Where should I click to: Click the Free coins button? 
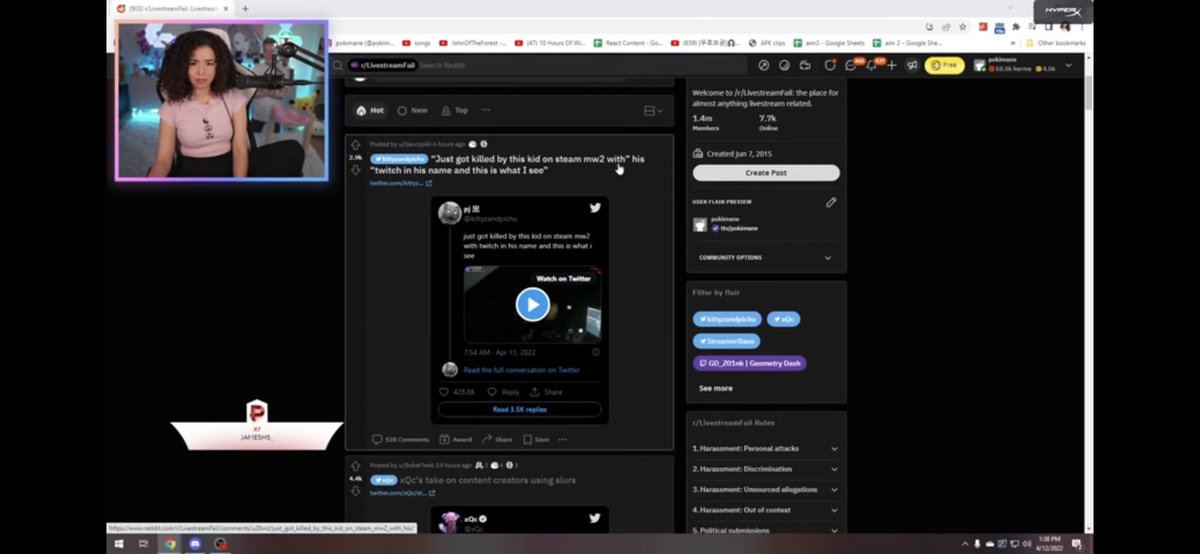pyautogui.click(x=944, y=65)
